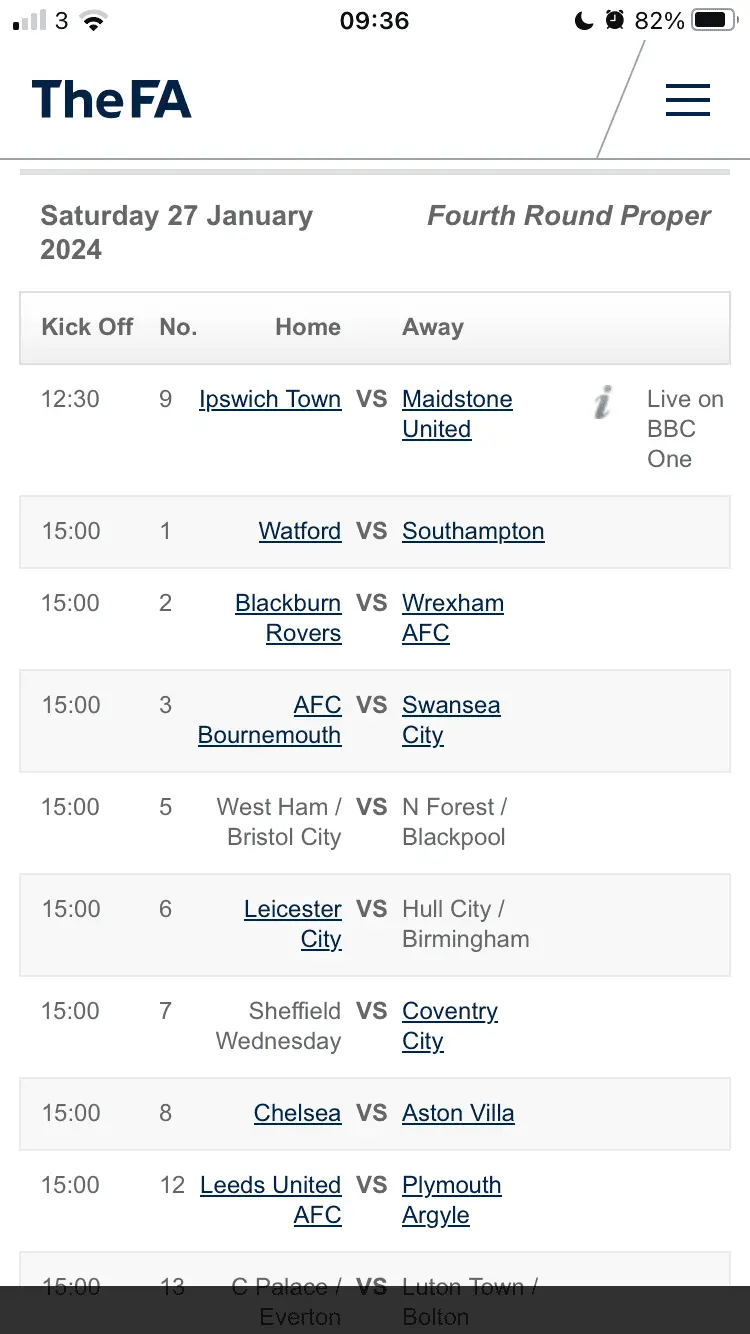750x1334 pixels.
Task: Open Leicester City team link
Action: coord(293,923)
